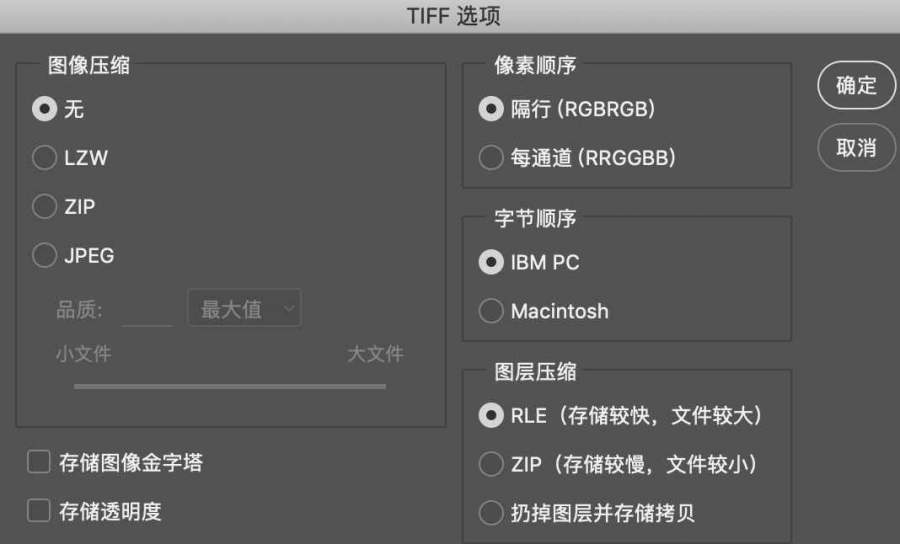
Task: Choose Macintosh byte order option
Action: (490, 311)
